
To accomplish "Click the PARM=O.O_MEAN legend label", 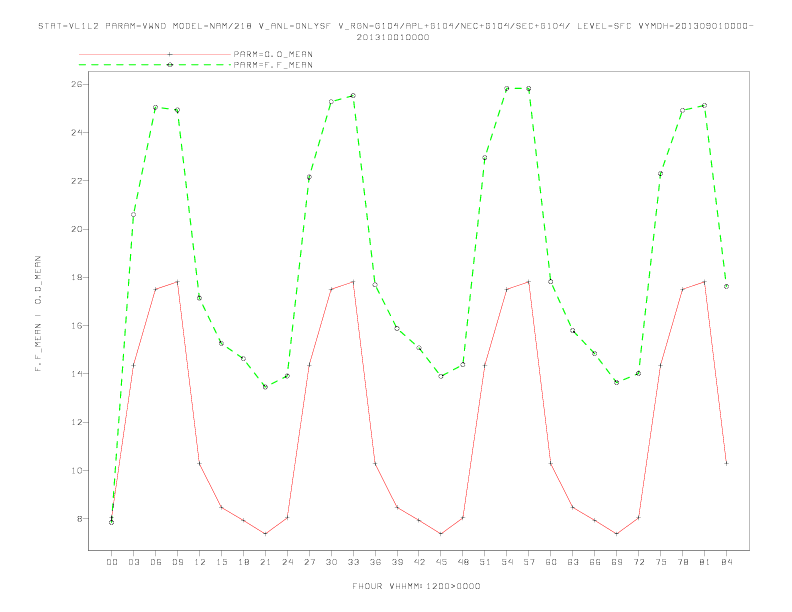I will [x=273, y=54].
